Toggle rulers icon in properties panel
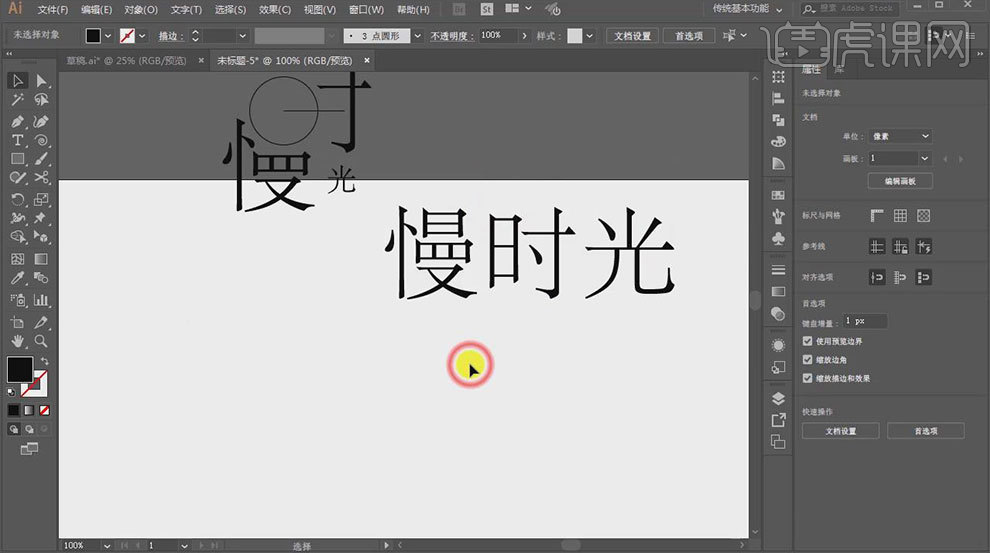The width and height of the screenshot is (990, 553). tap(877, 216)
